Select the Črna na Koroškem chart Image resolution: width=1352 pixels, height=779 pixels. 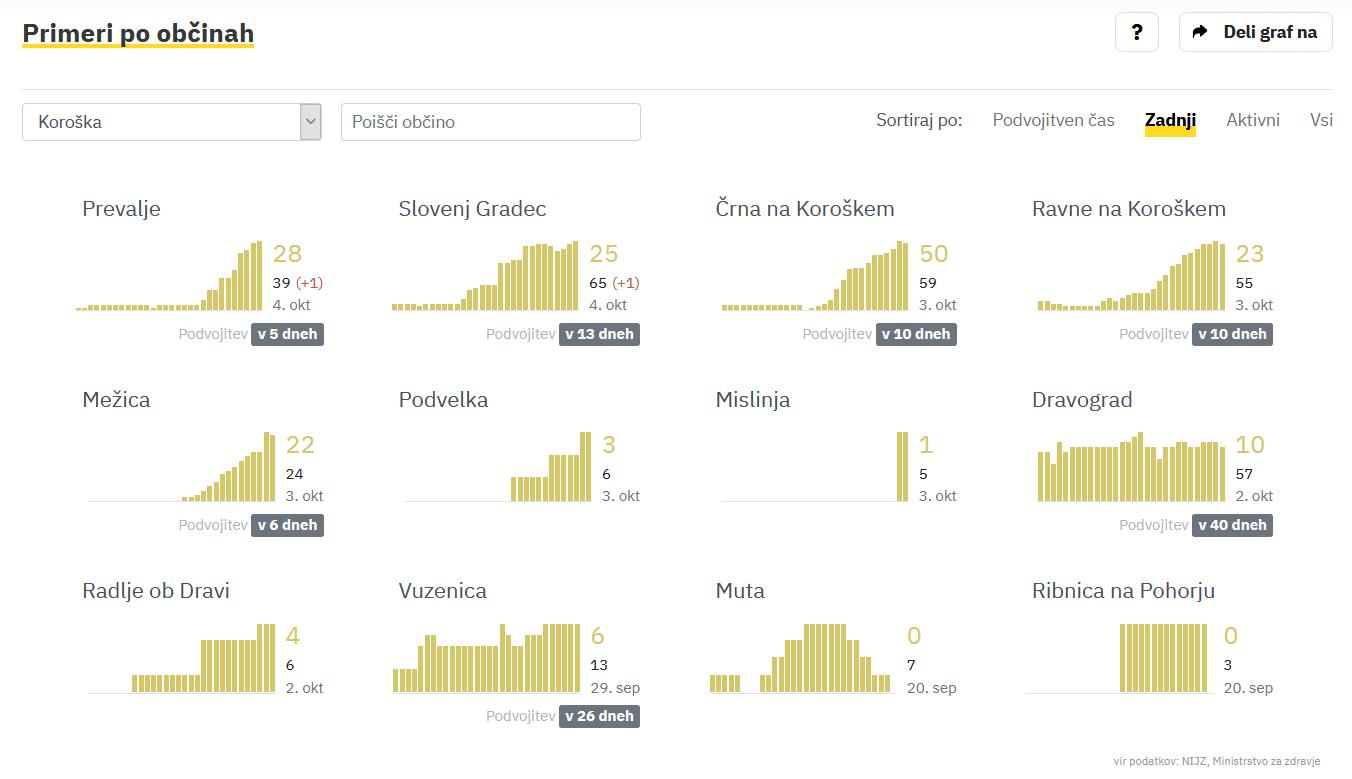click(816, 276)
